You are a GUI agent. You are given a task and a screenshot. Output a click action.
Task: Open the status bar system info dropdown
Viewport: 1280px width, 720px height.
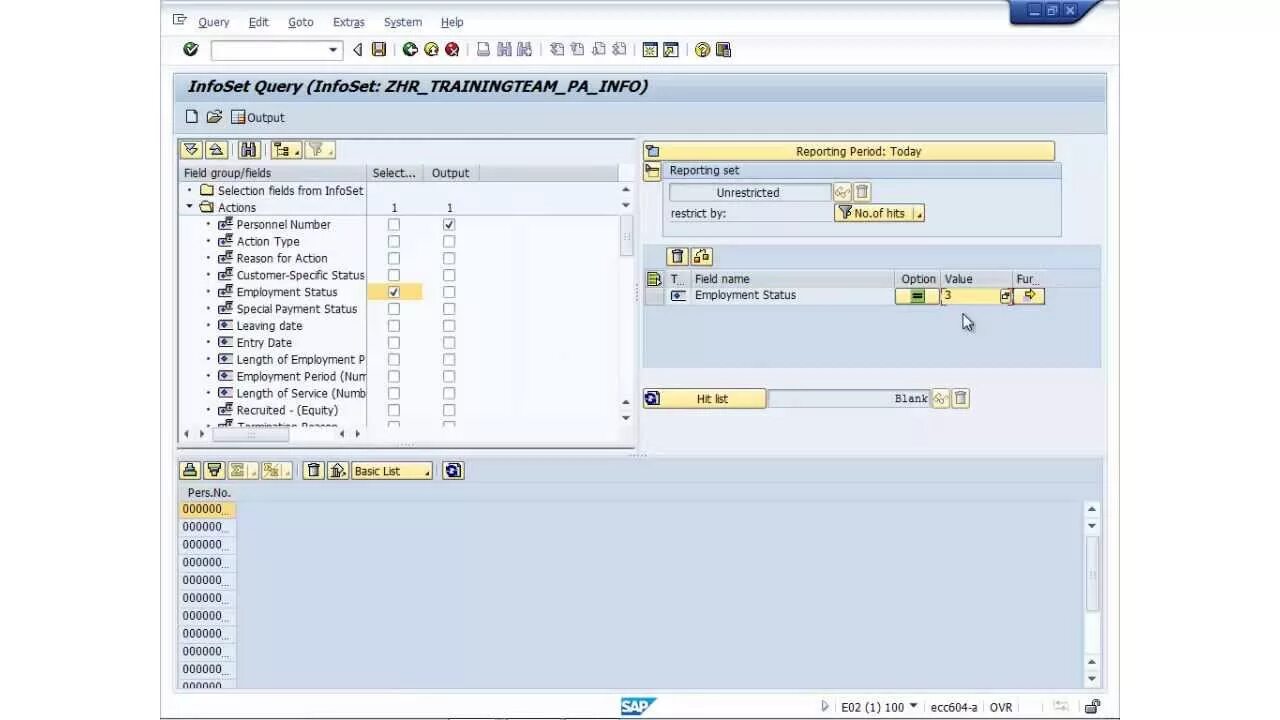point(913,707)
